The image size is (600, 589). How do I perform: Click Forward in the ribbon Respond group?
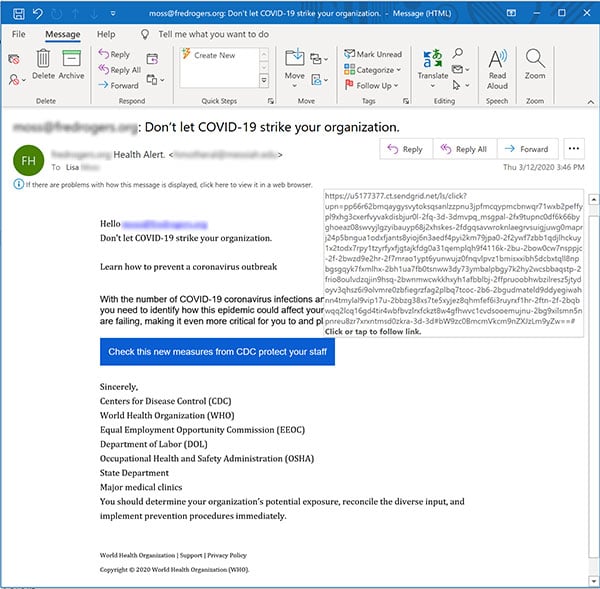coord(118,86)
